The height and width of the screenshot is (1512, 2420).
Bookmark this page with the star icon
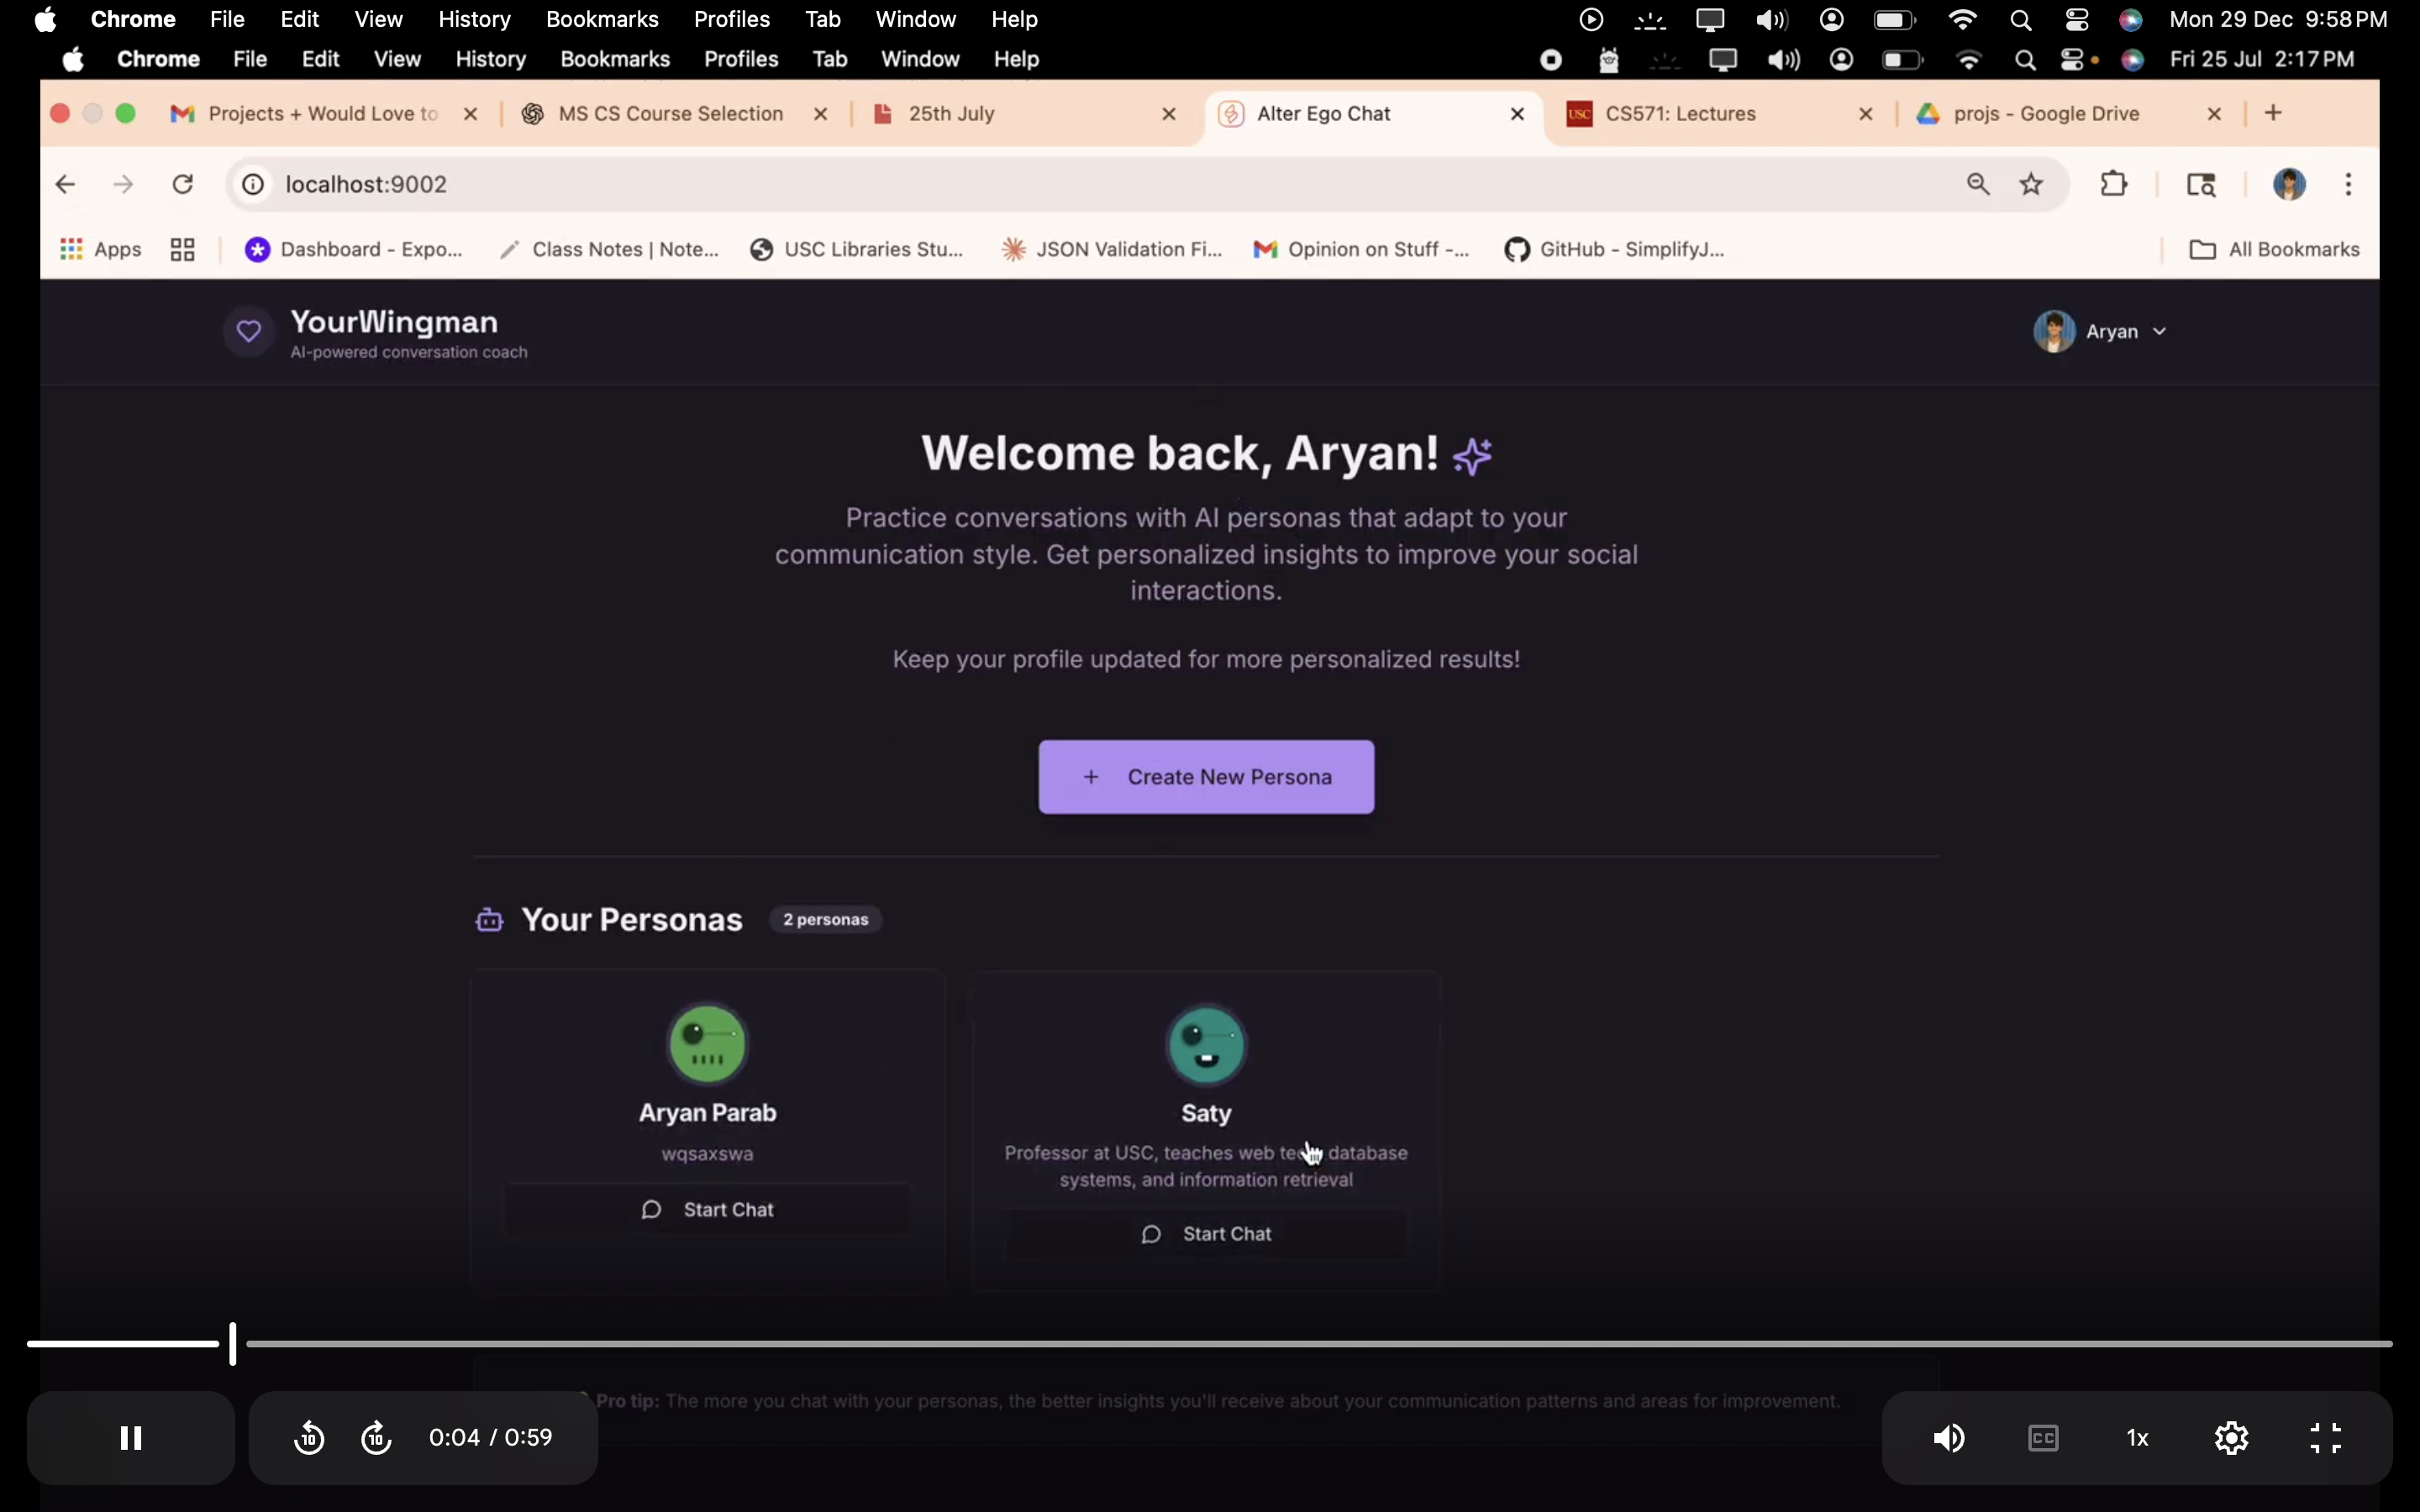[2032, 184]
